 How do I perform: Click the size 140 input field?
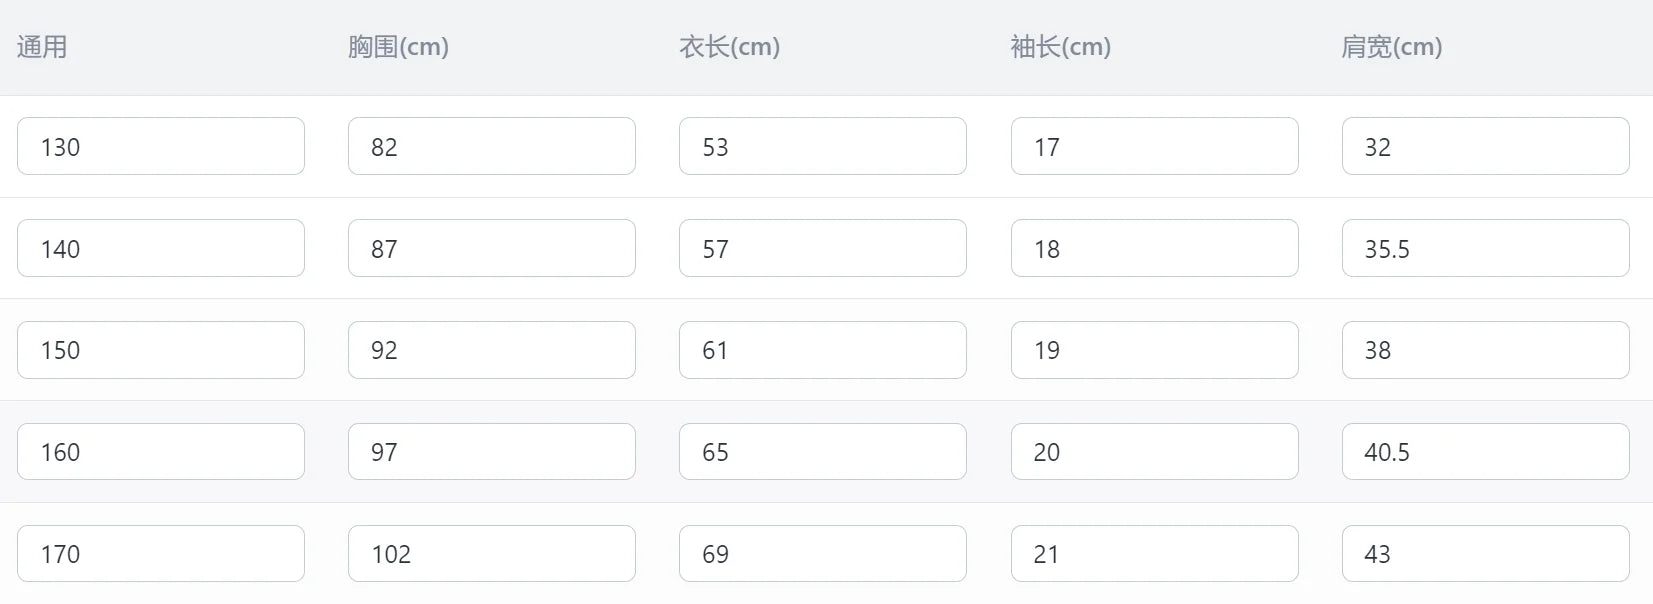pos(160,248)
